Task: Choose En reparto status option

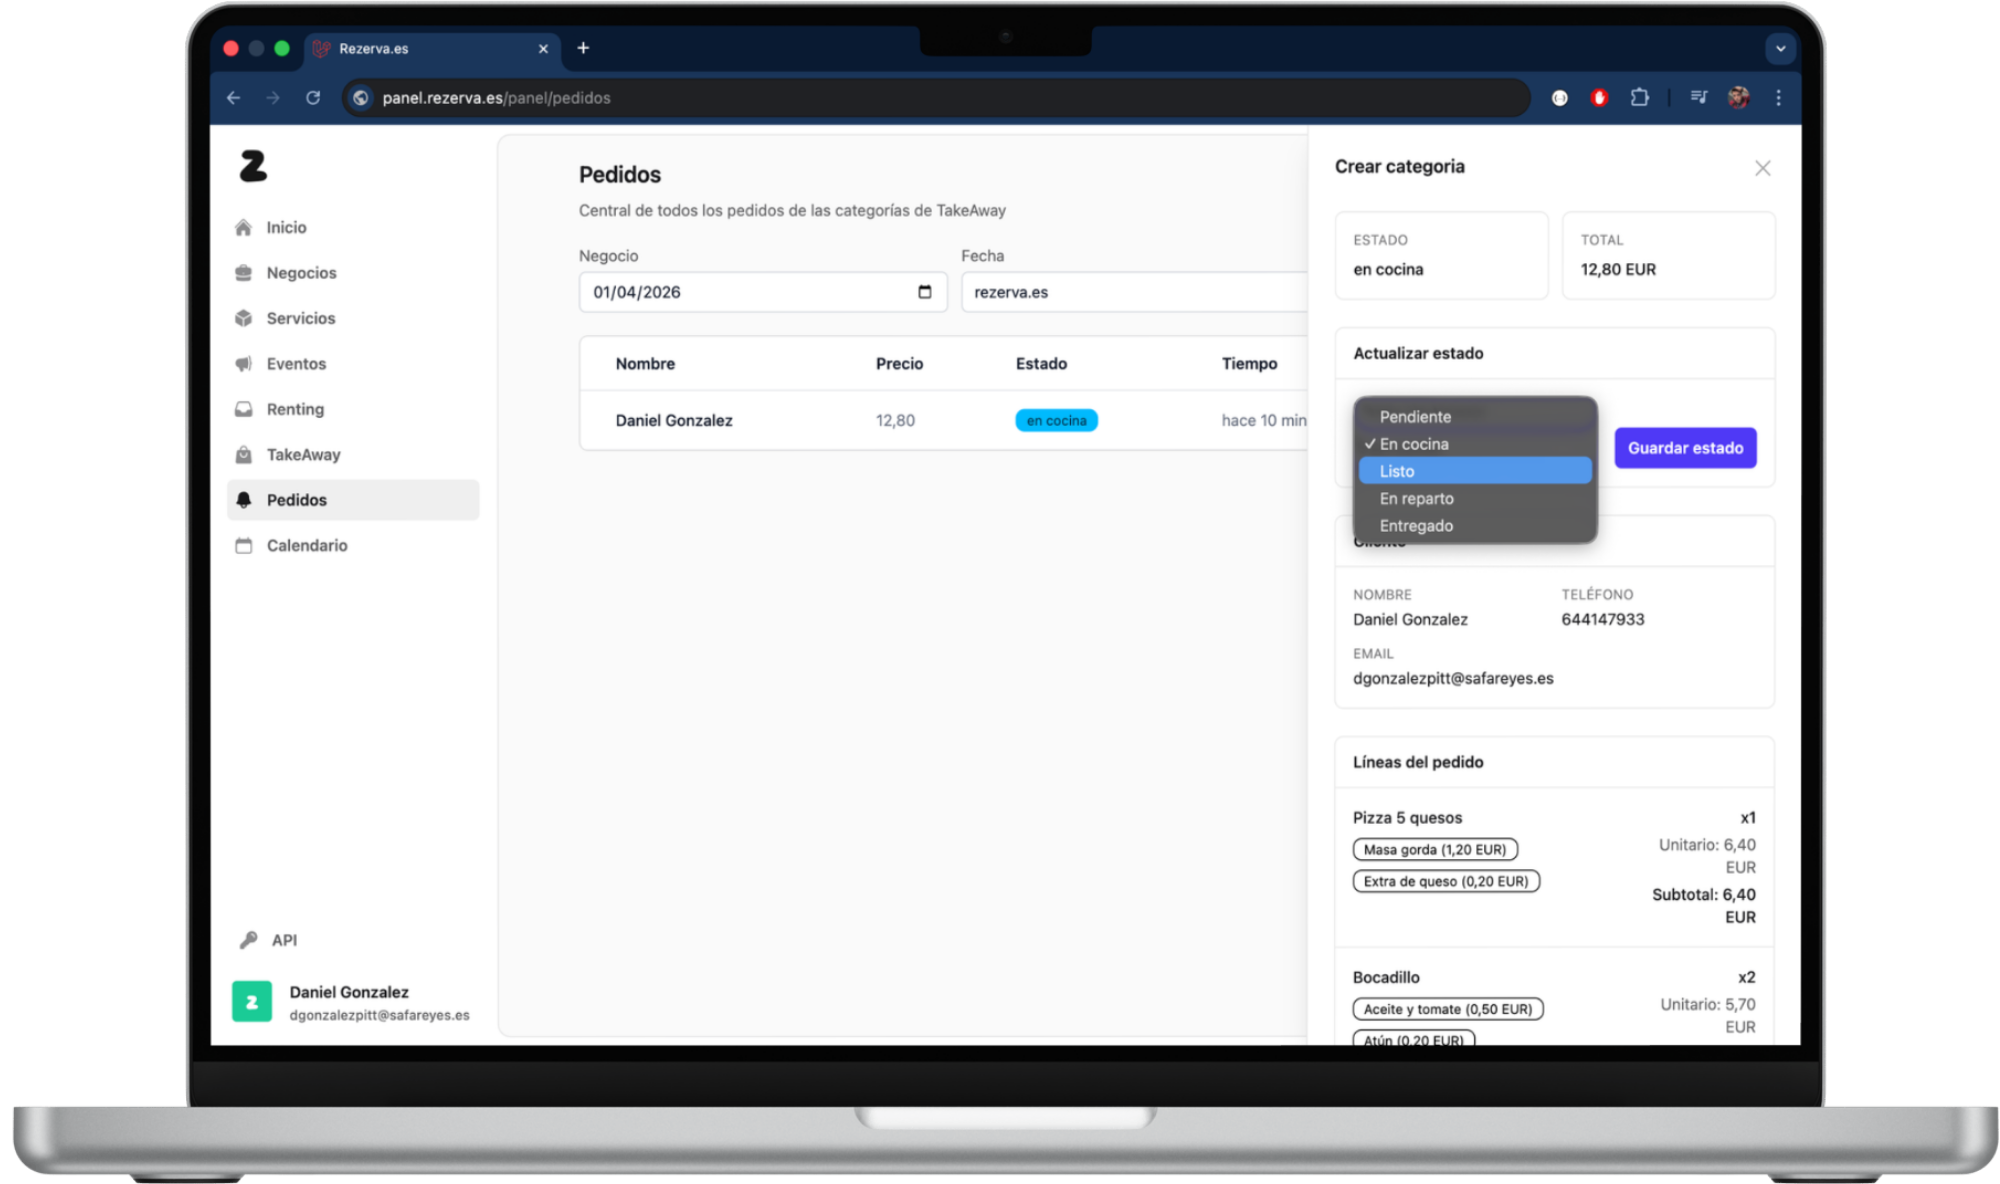Action: coord(1475,498)
